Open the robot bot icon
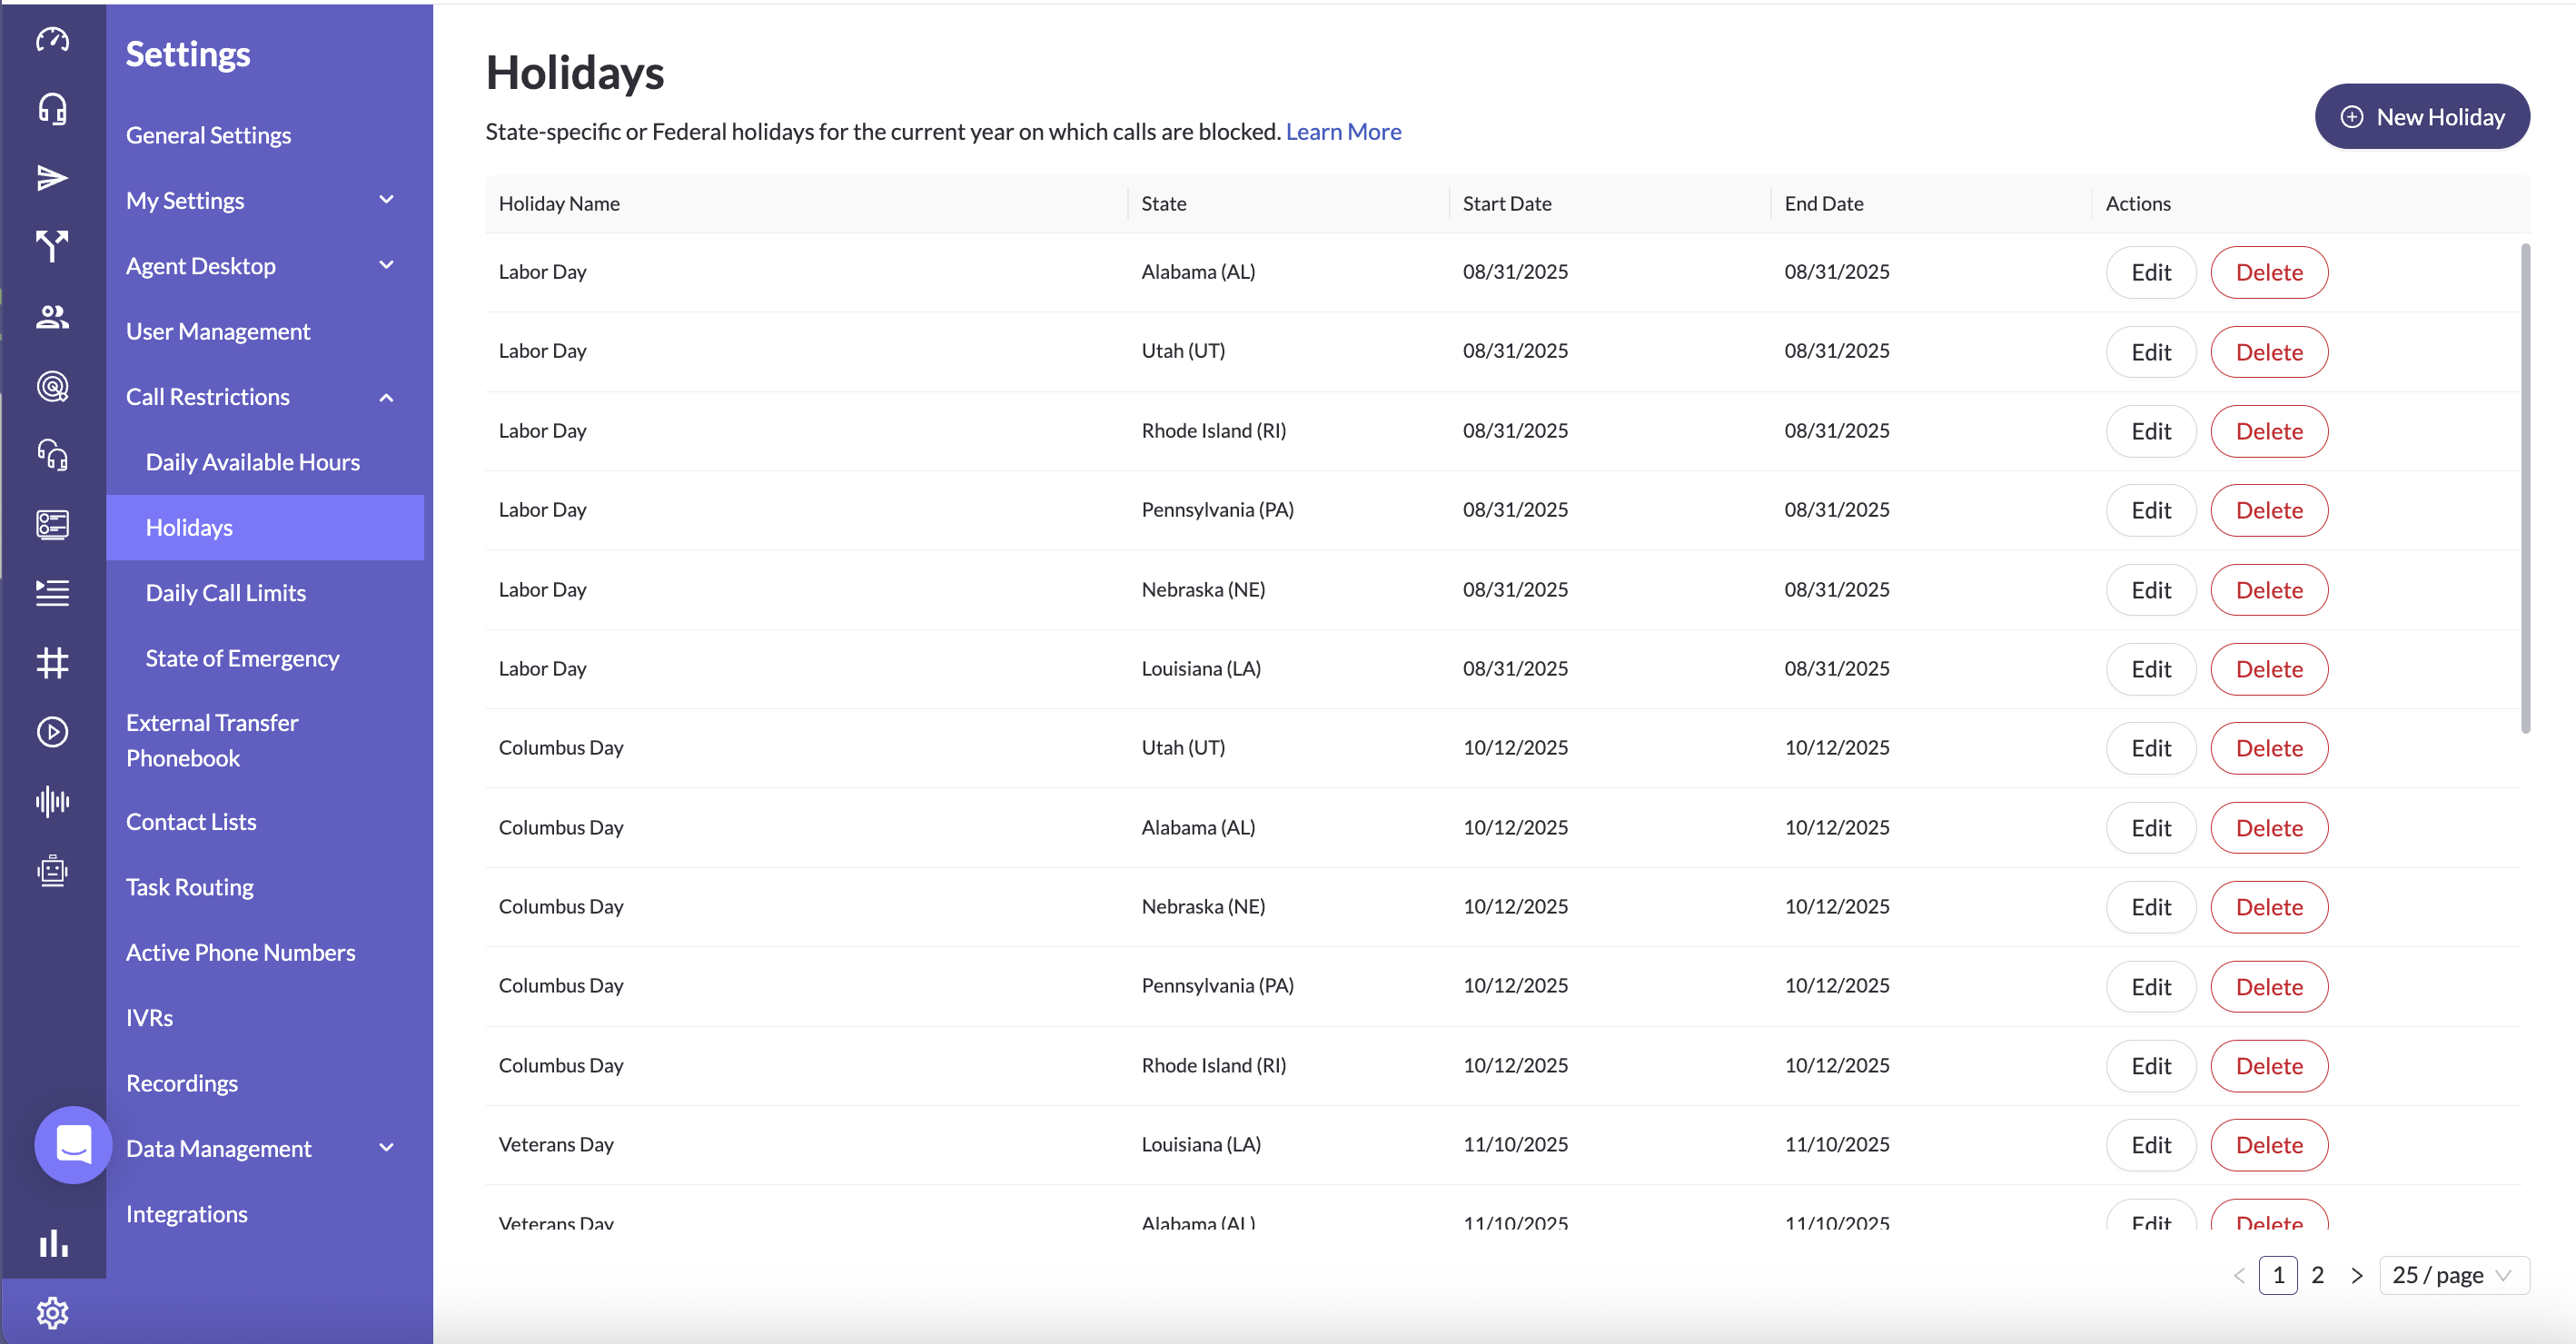 click(52, 870)
